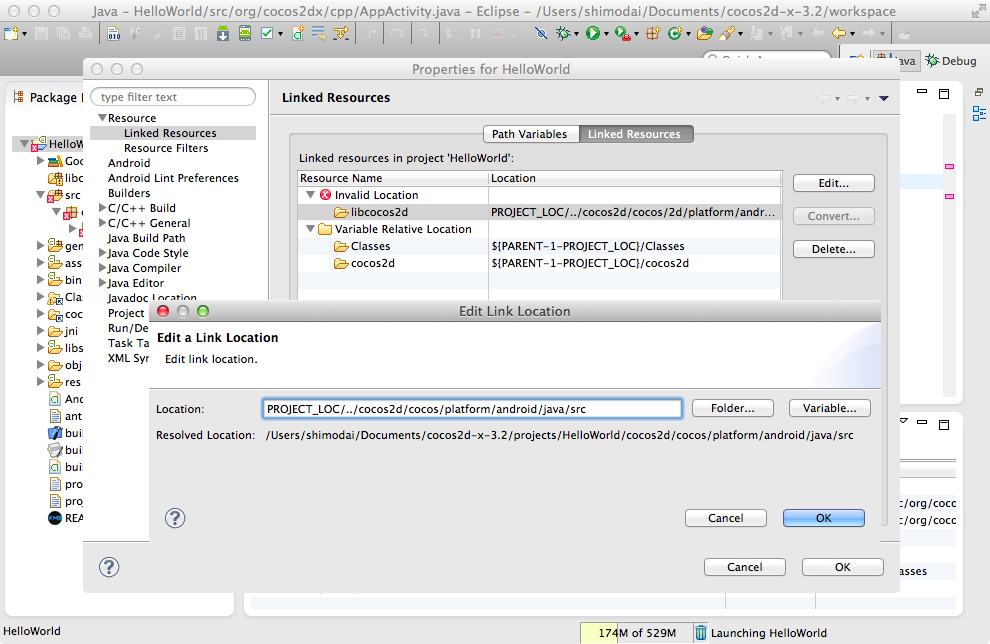
Task: Click the Skip All Breakpoints icon
Action: pos(541,33)
